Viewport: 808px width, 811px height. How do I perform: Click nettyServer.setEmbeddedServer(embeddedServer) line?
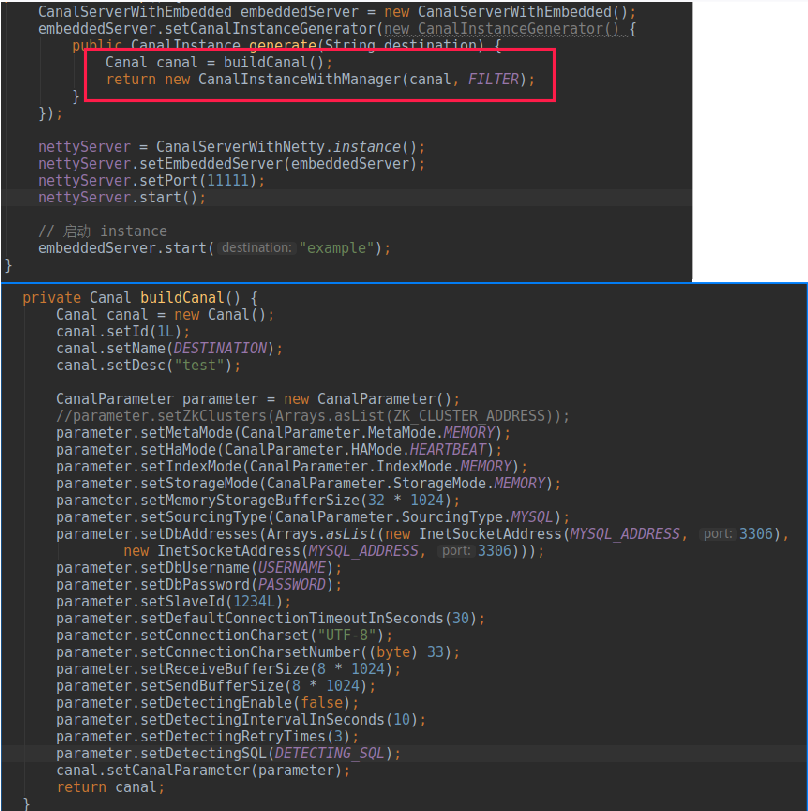coord(231,164)
